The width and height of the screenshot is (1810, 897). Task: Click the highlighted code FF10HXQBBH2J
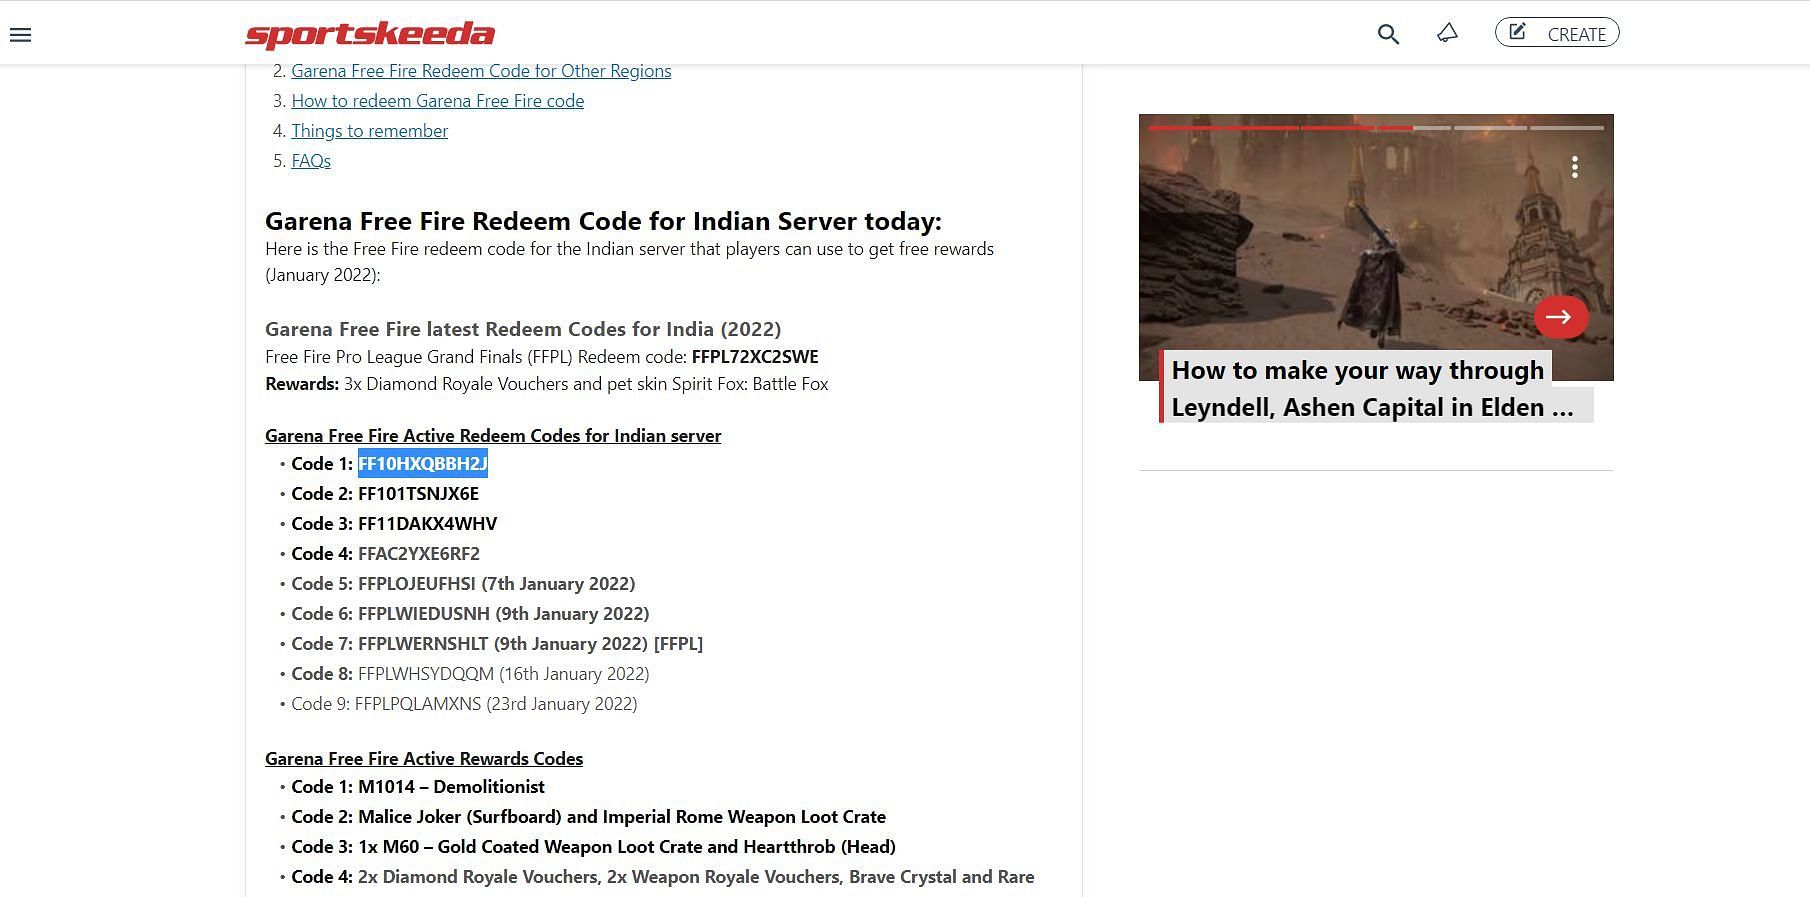(x=422, y=464)
